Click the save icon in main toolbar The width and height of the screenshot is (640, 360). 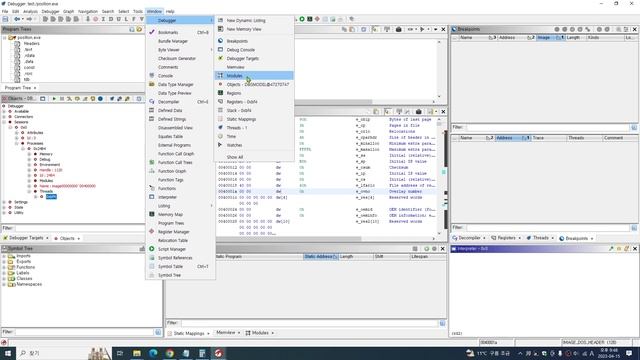tap(5, 19)
